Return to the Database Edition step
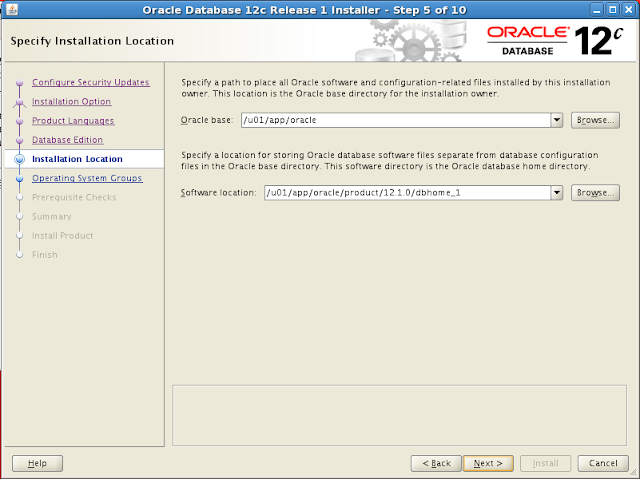This screenshot has height=479, width=640. 67,140
